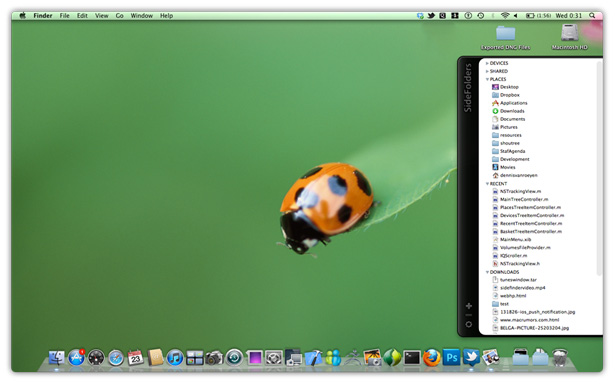The width and height of the screenshot is (615, 387).
Task: Launch Address Book from the Dock
Action: click(x=155, y=358)
